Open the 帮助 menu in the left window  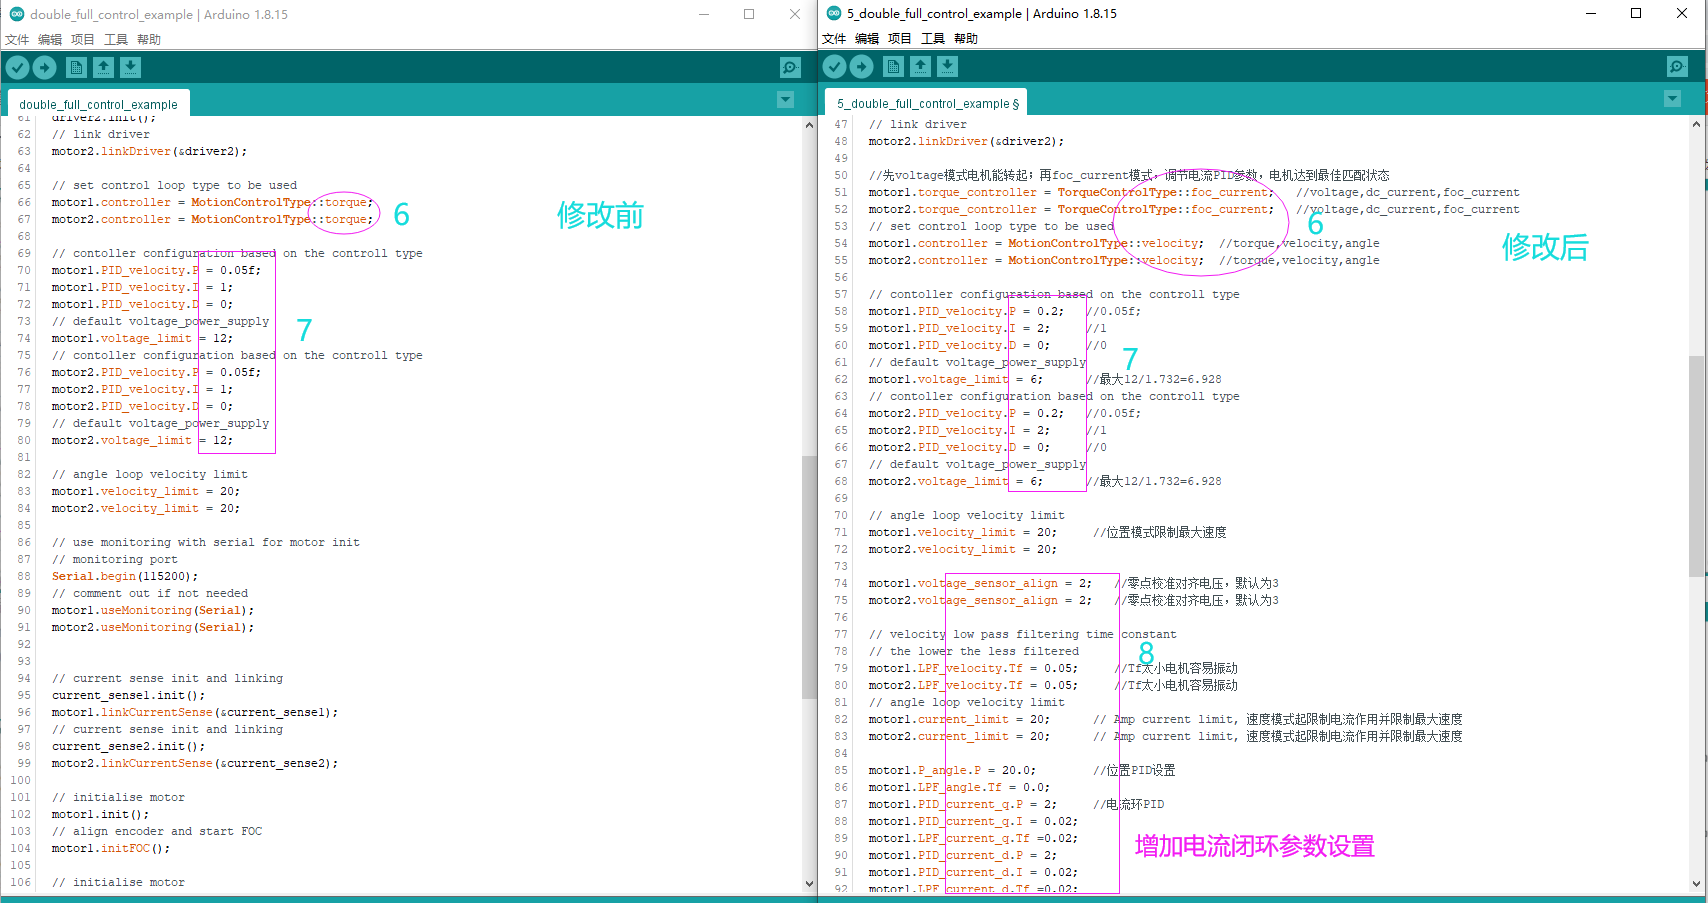[x=148, y=39]
